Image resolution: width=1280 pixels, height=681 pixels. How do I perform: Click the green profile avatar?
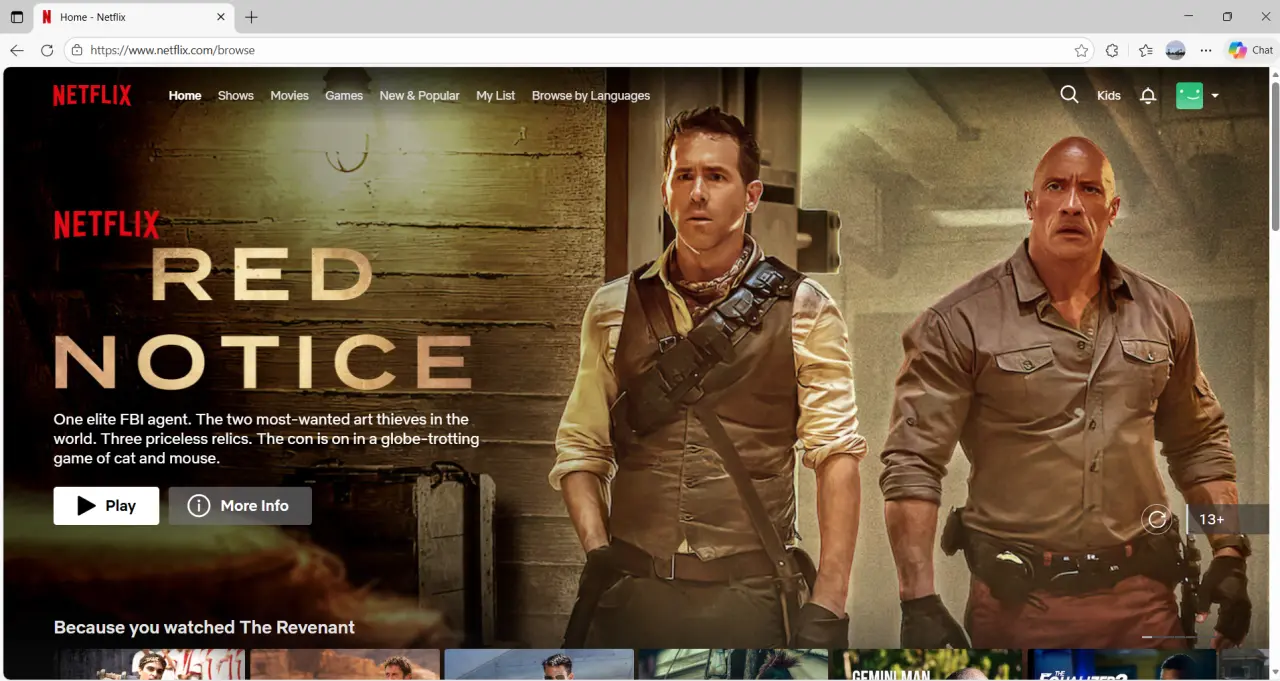click(x=1189, y=96)
